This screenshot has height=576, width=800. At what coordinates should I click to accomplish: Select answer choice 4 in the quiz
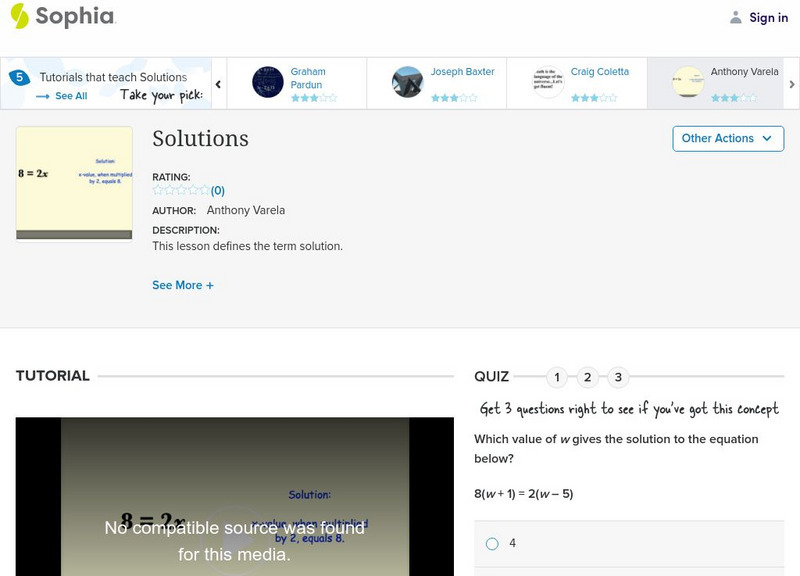click(x=493, y=542)
